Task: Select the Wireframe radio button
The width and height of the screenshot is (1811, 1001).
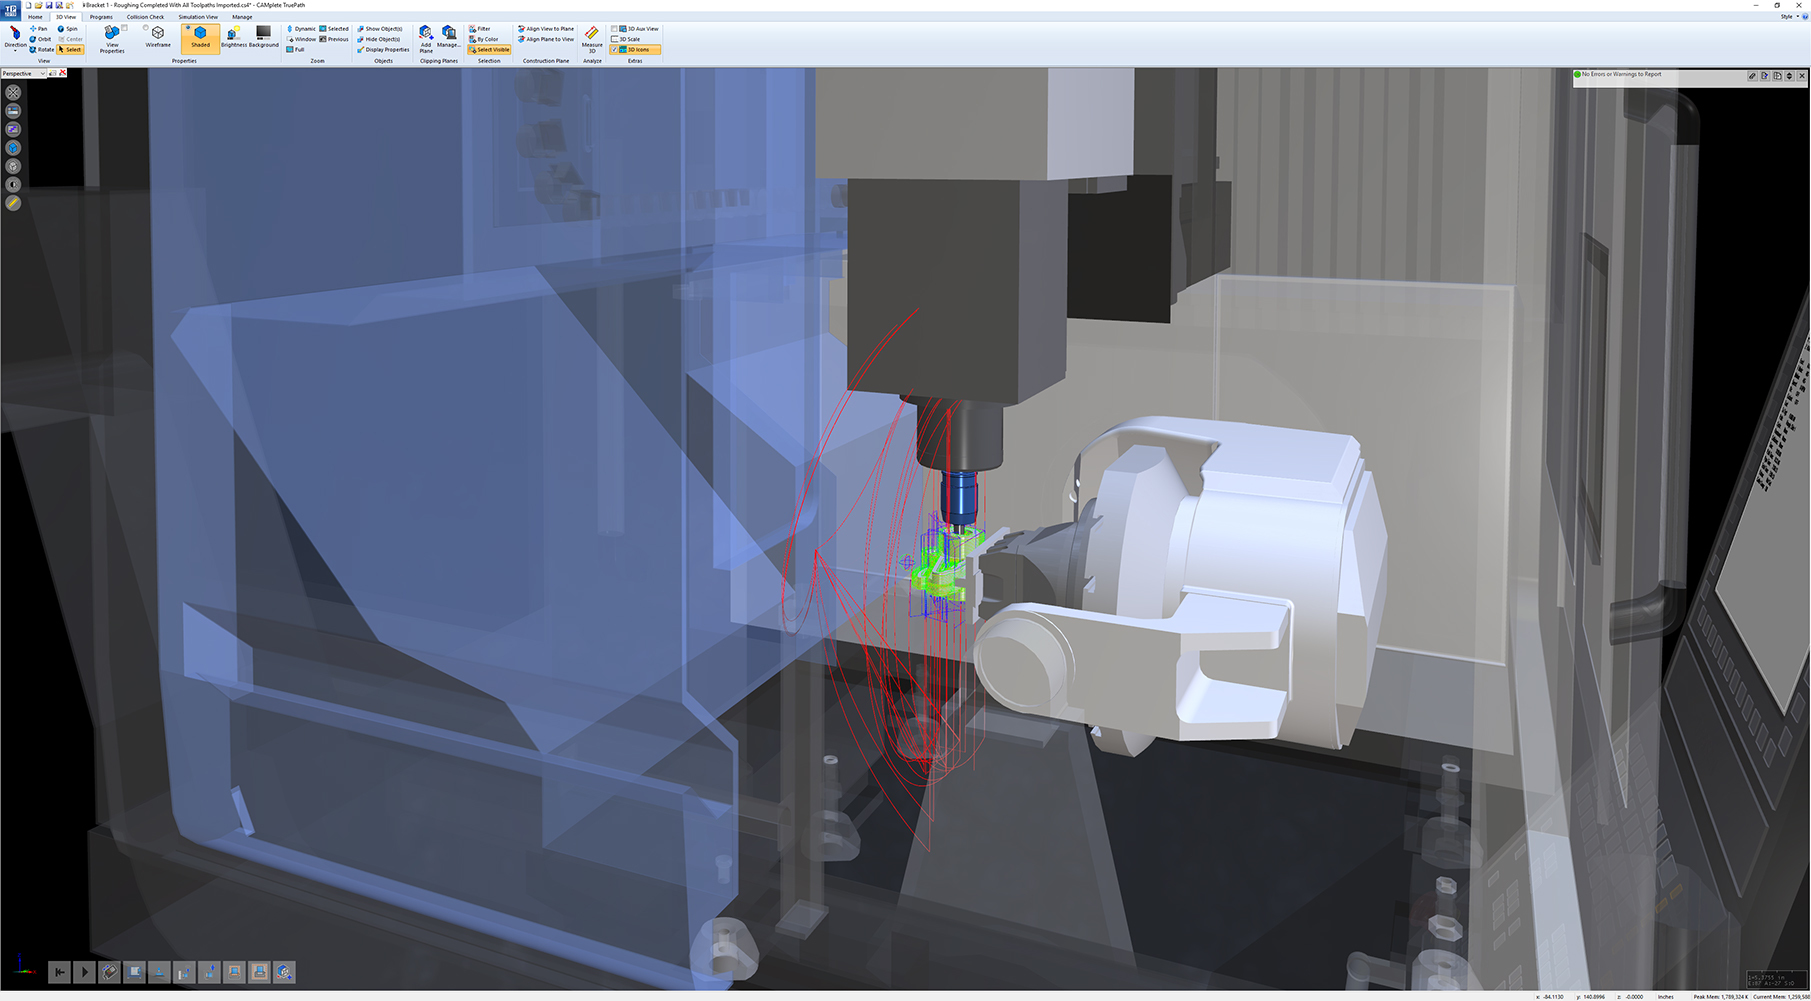Action: tap(146, 28)
